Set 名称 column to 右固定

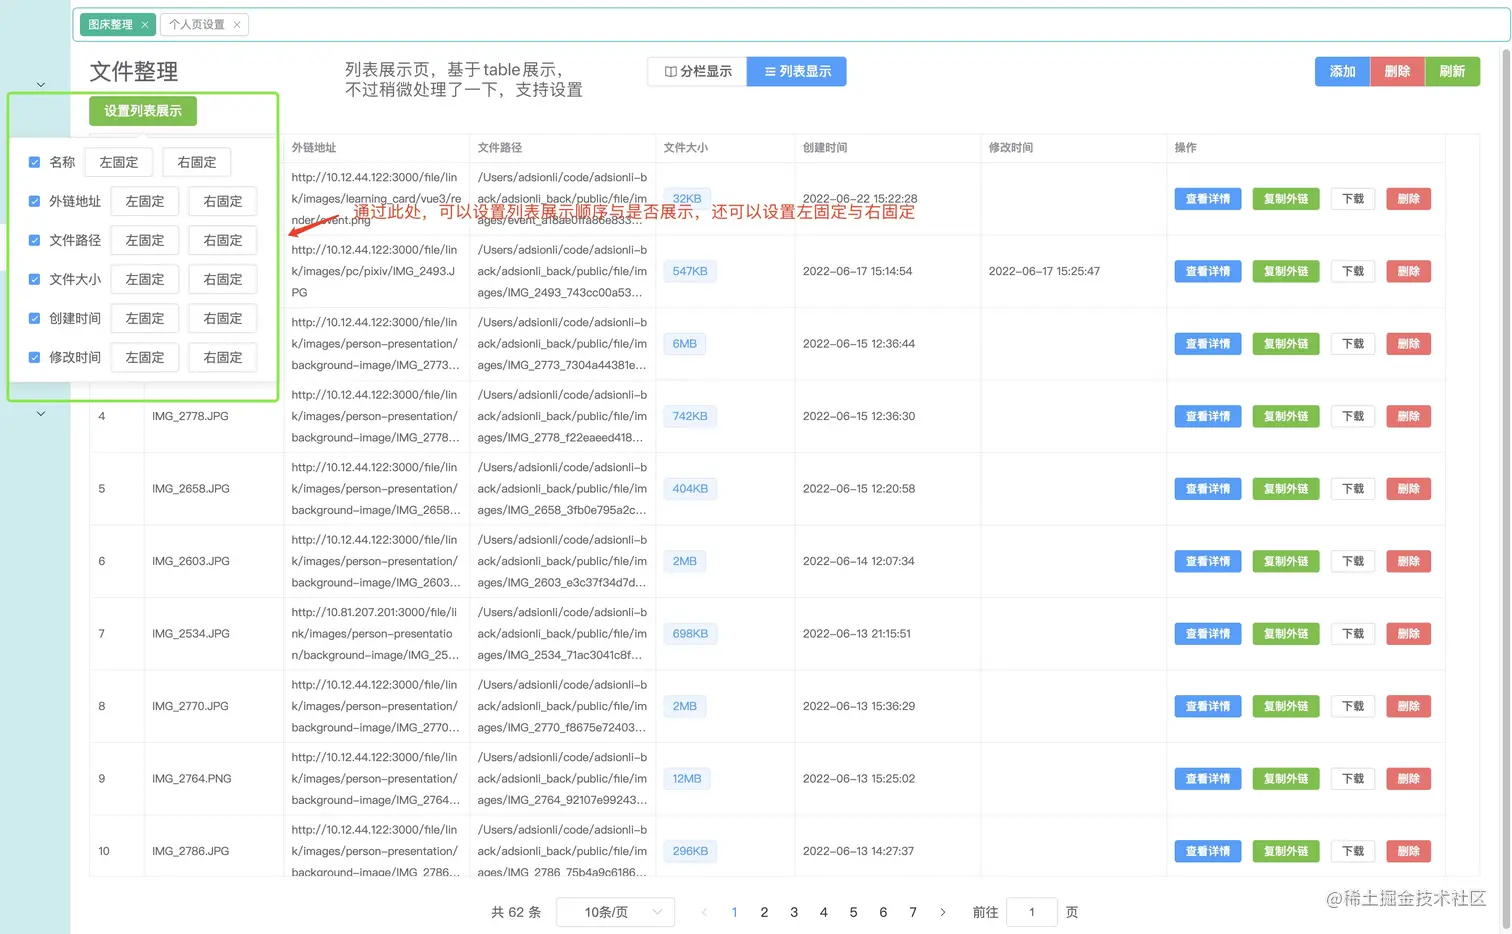[197, 162]
